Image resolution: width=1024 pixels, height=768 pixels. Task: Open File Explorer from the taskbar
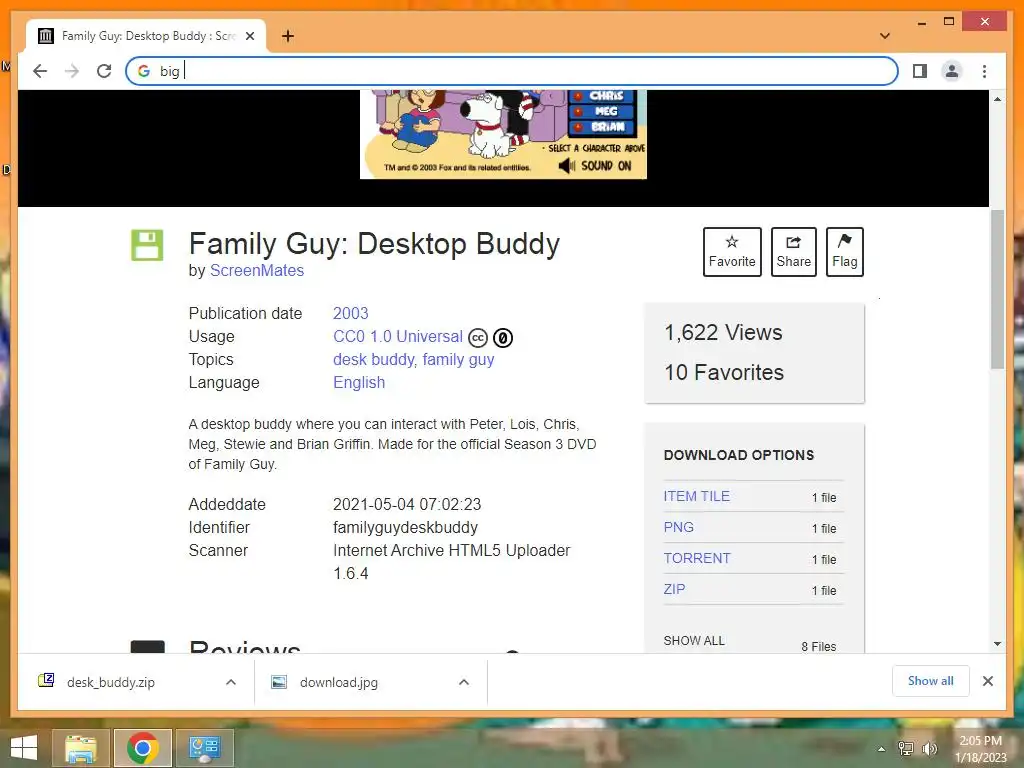(80, 748)
